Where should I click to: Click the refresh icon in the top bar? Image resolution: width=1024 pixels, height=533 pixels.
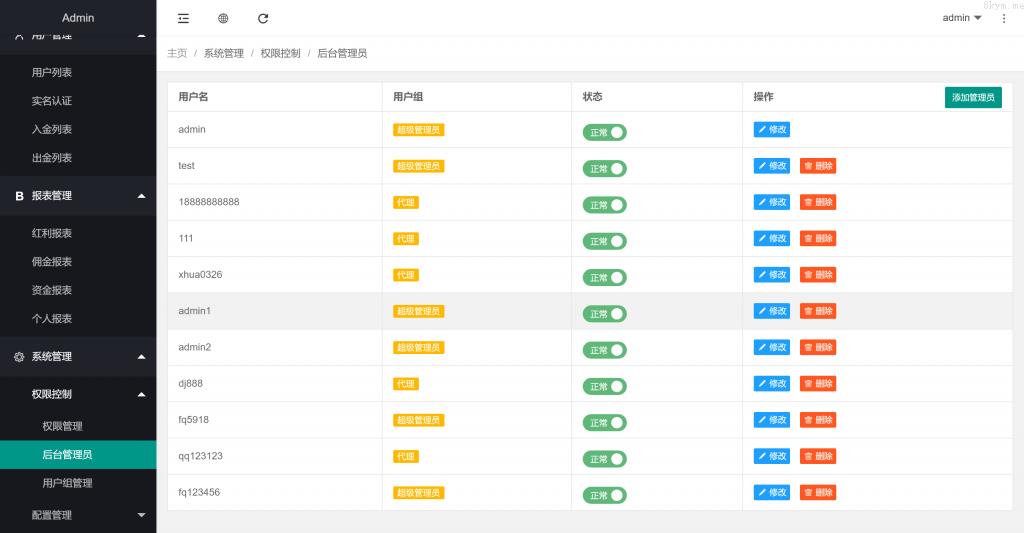coord(263,18)
